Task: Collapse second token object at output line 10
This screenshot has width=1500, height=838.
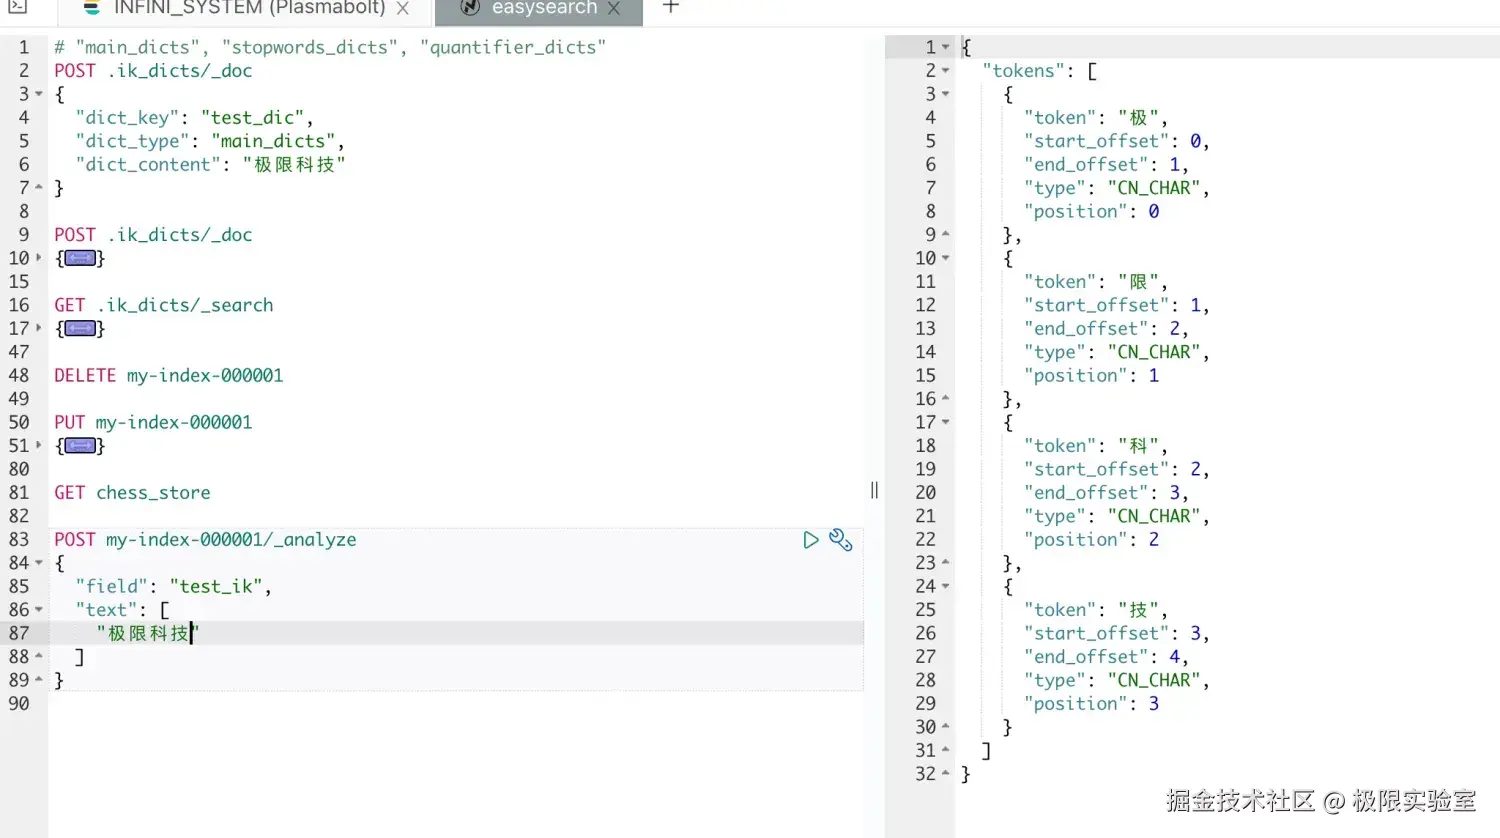Action: (946, 258)
